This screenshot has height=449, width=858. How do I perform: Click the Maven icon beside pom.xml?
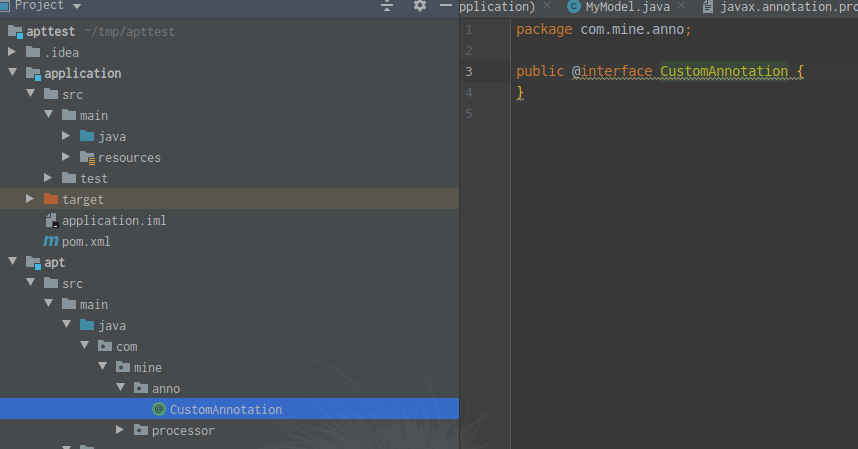(x=51, y=241)
